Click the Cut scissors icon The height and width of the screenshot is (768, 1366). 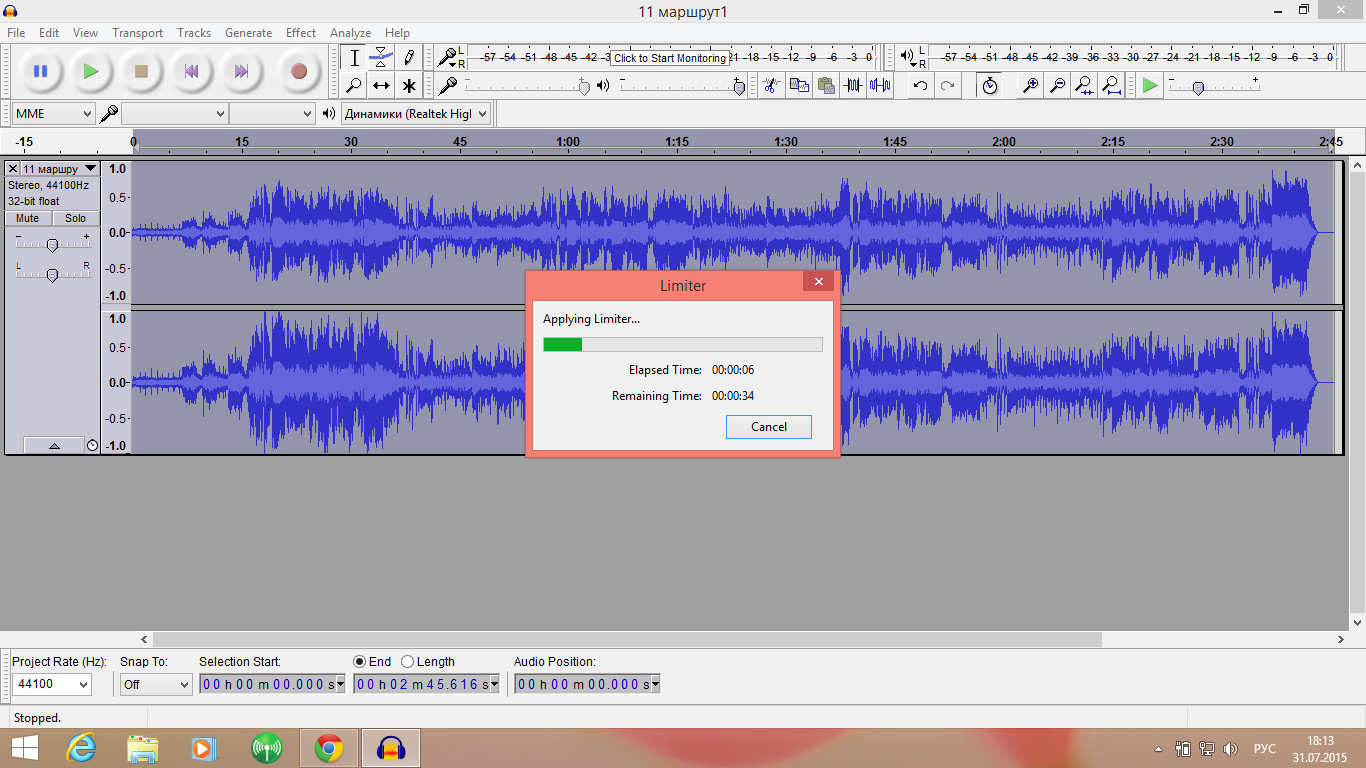coord(770,85)
